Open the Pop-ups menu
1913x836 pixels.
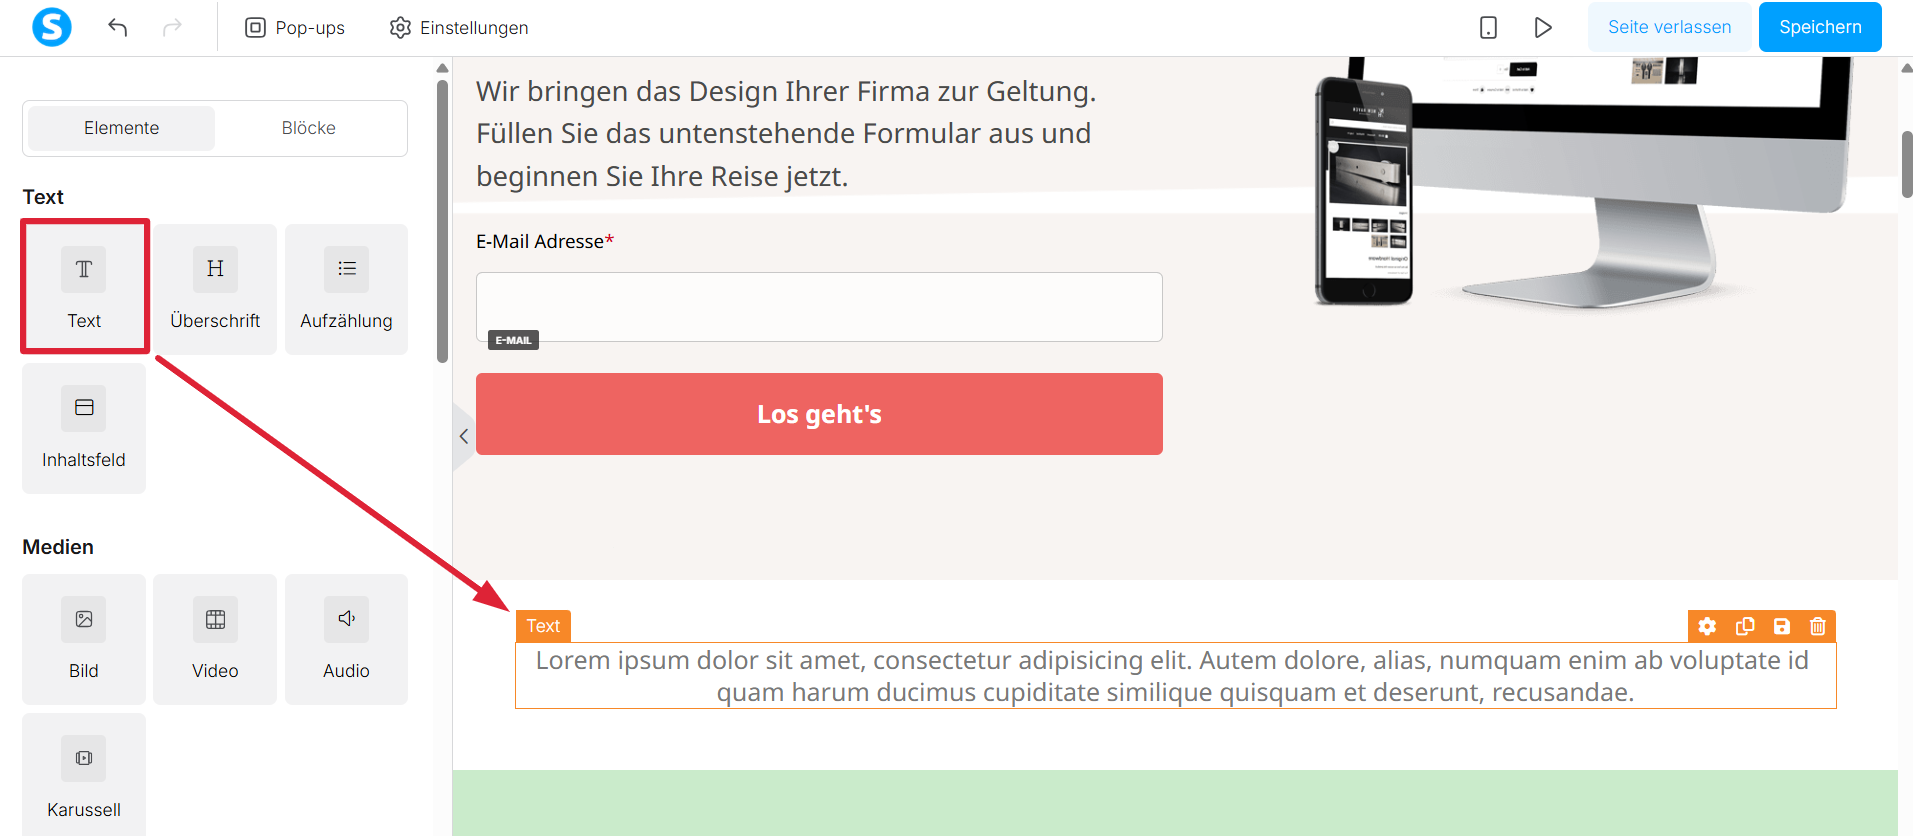click(x=295, y=28)
